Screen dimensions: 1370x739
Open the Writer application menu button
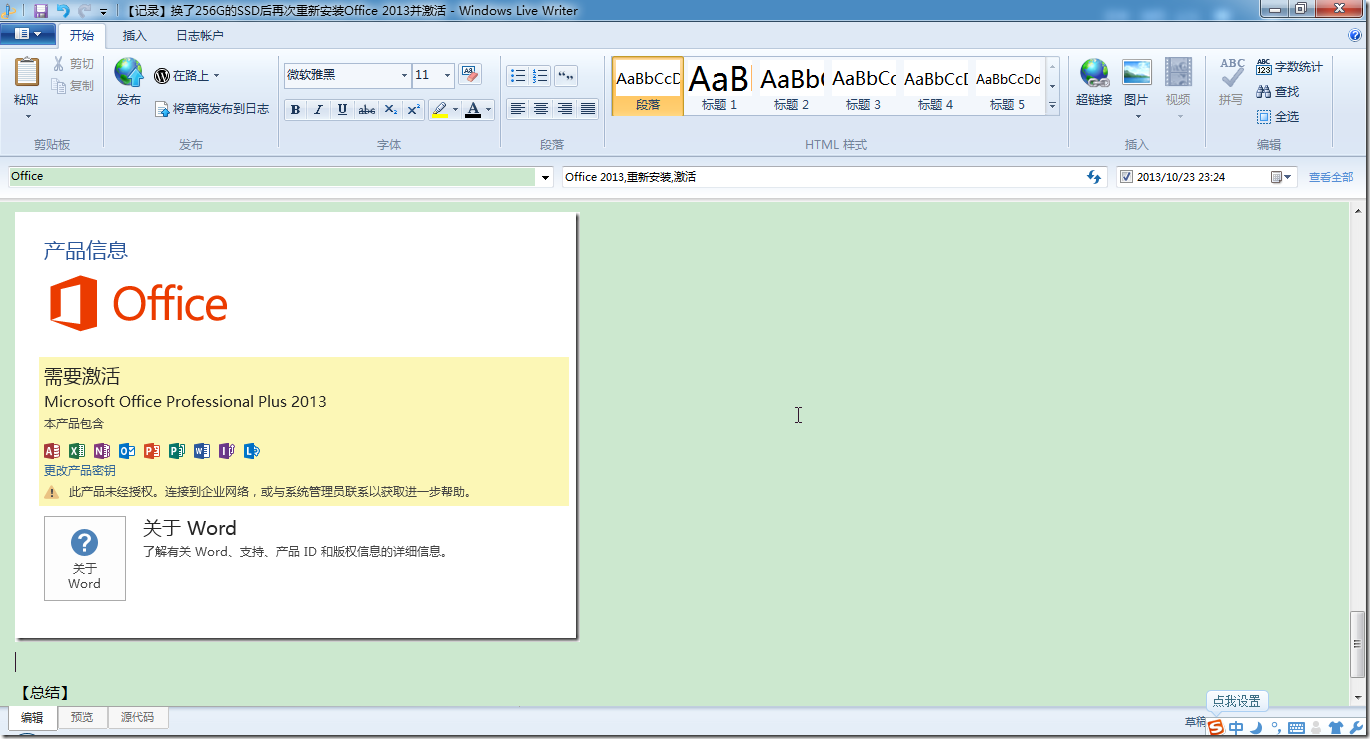pos(28,35)
